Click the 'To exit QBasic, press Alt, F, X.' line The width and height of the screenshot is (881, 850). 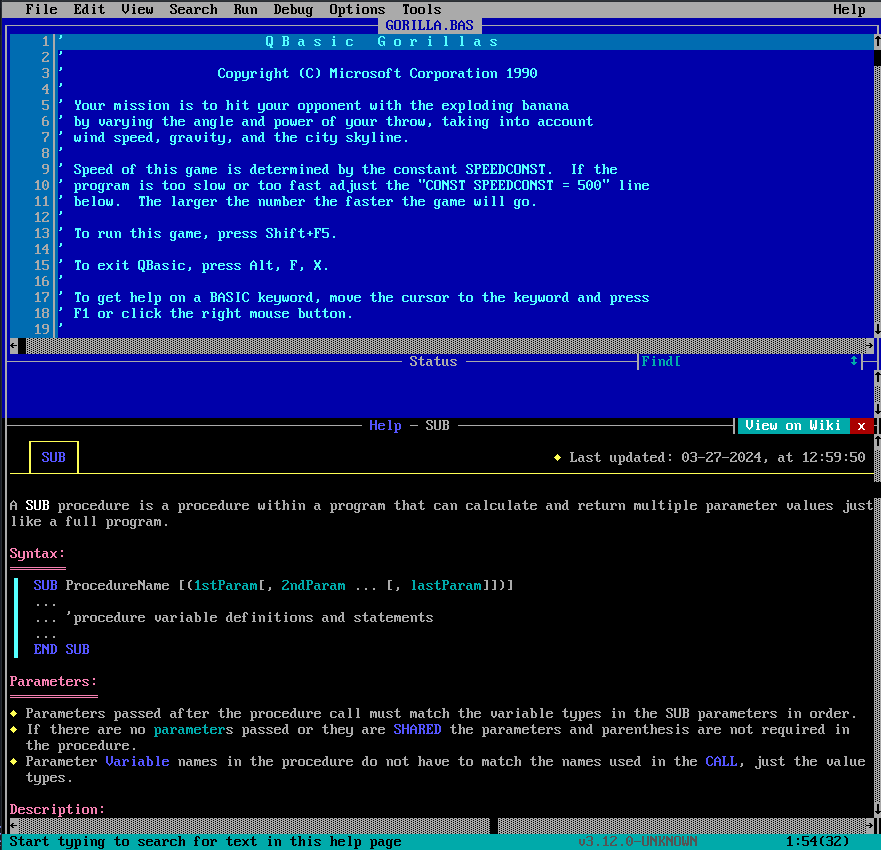(201, 266)
